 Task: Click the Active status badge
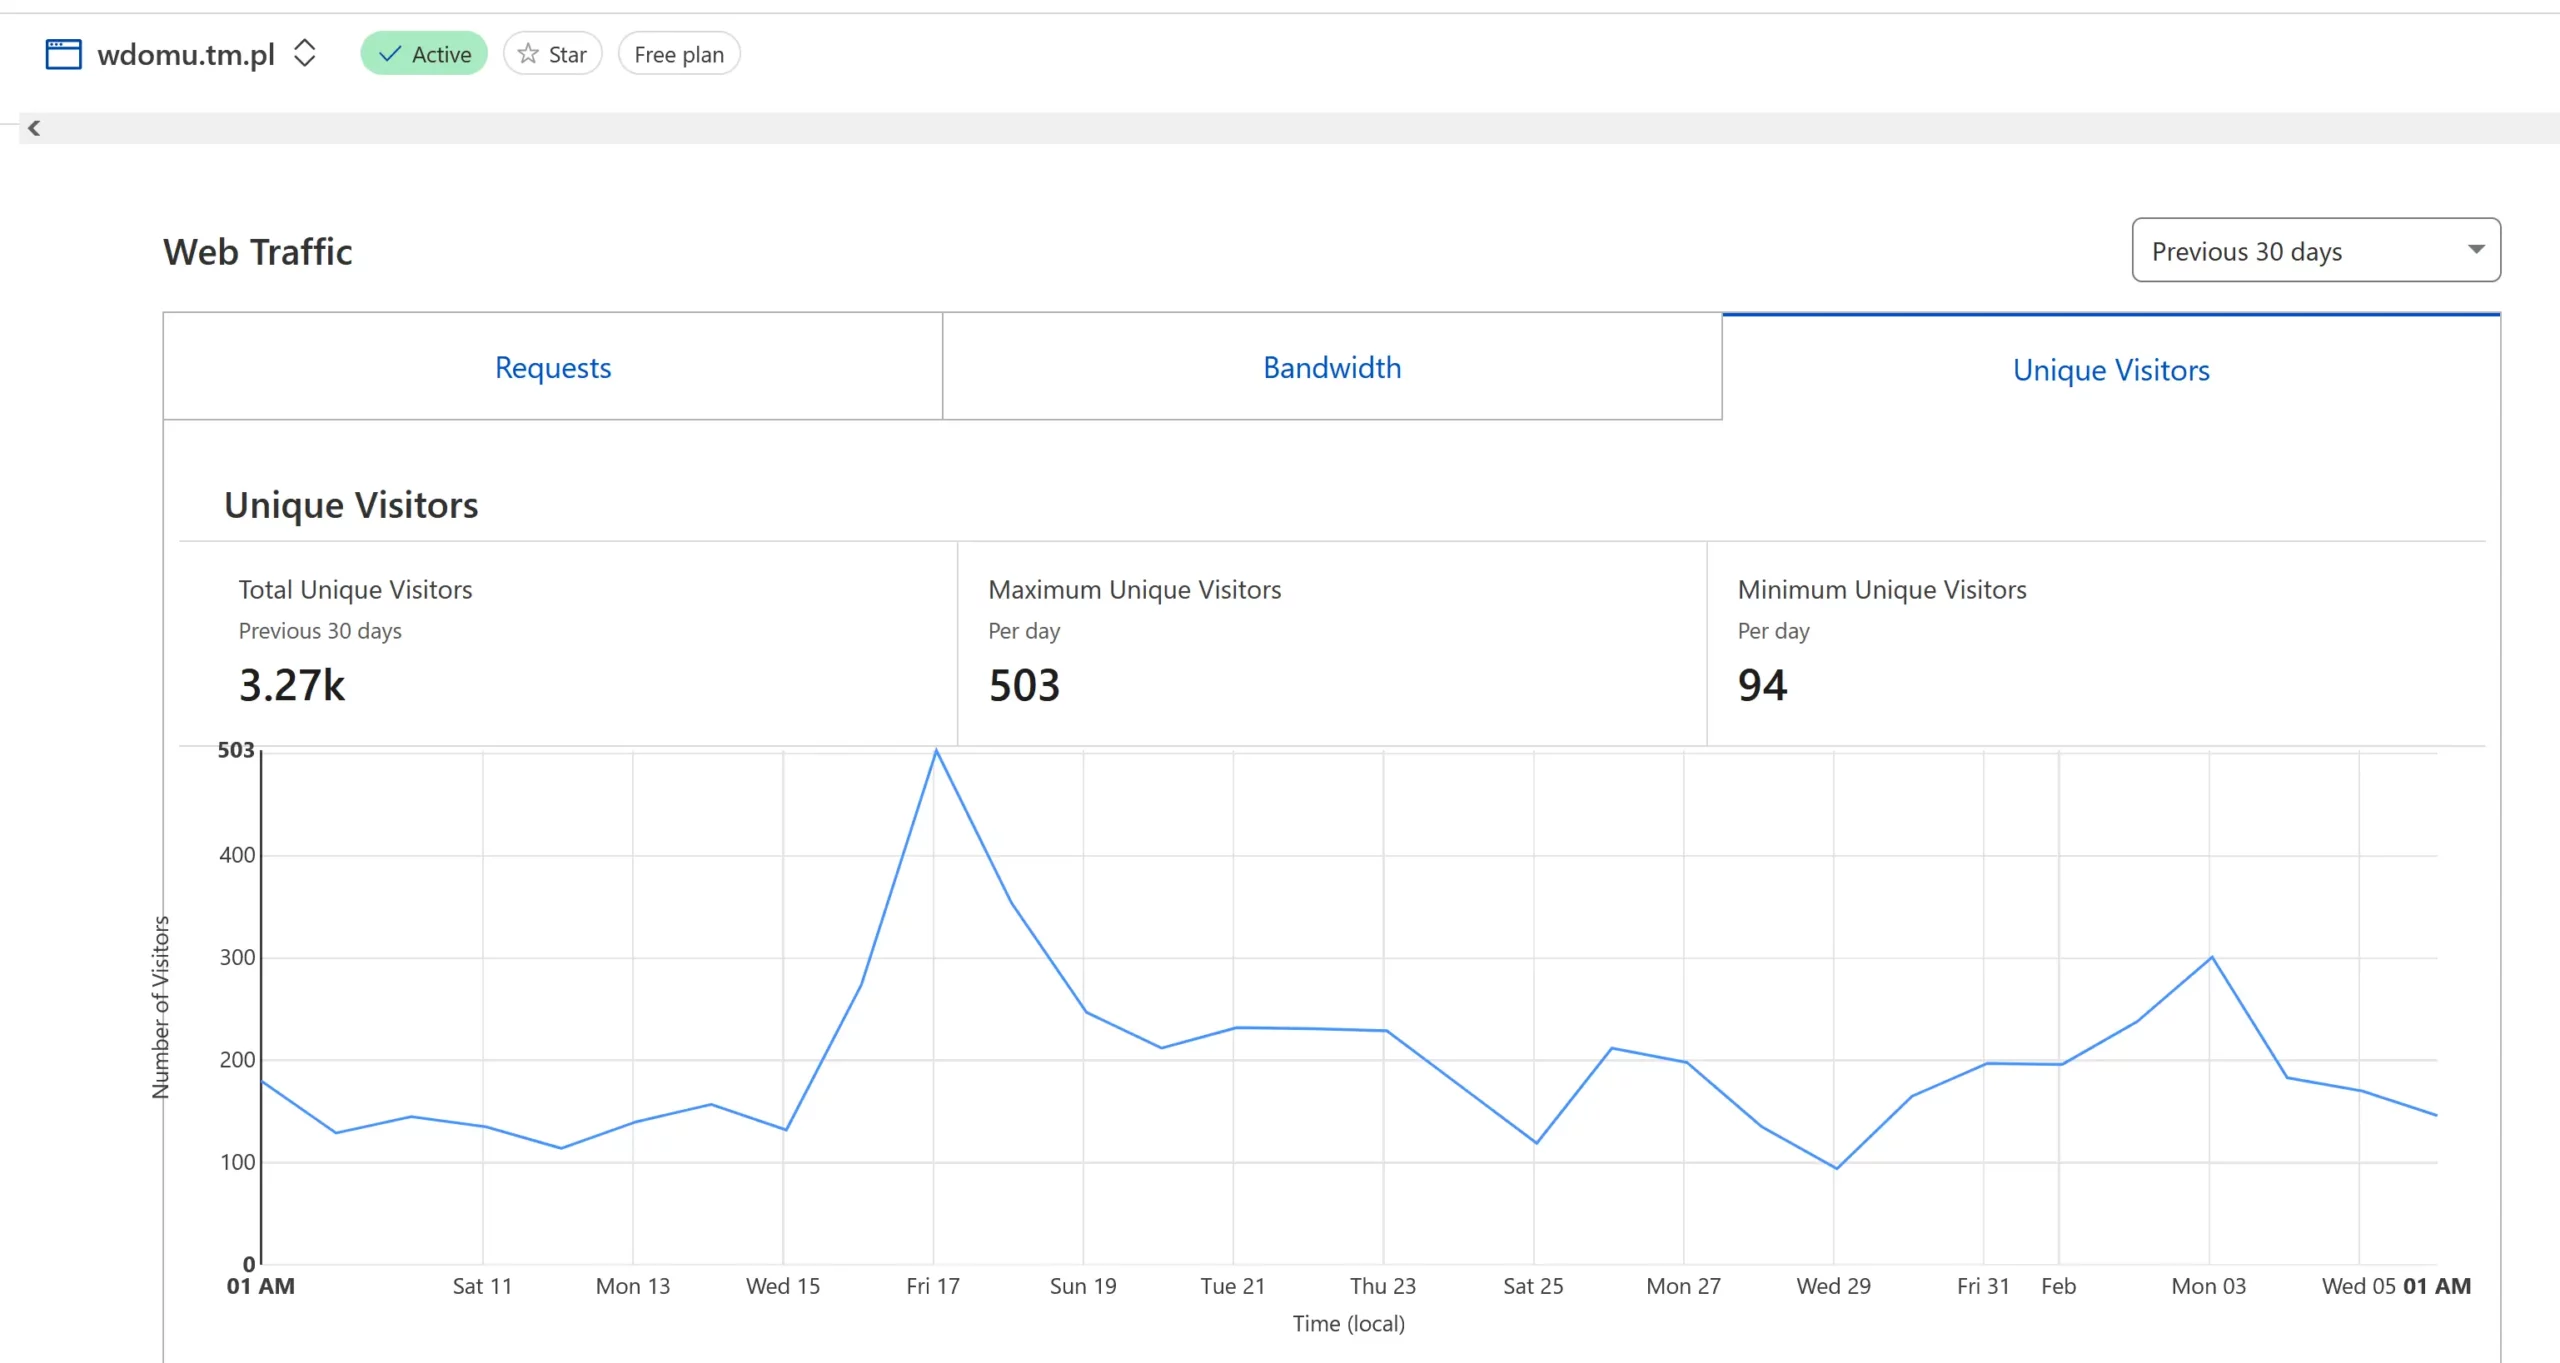point(424,54)
